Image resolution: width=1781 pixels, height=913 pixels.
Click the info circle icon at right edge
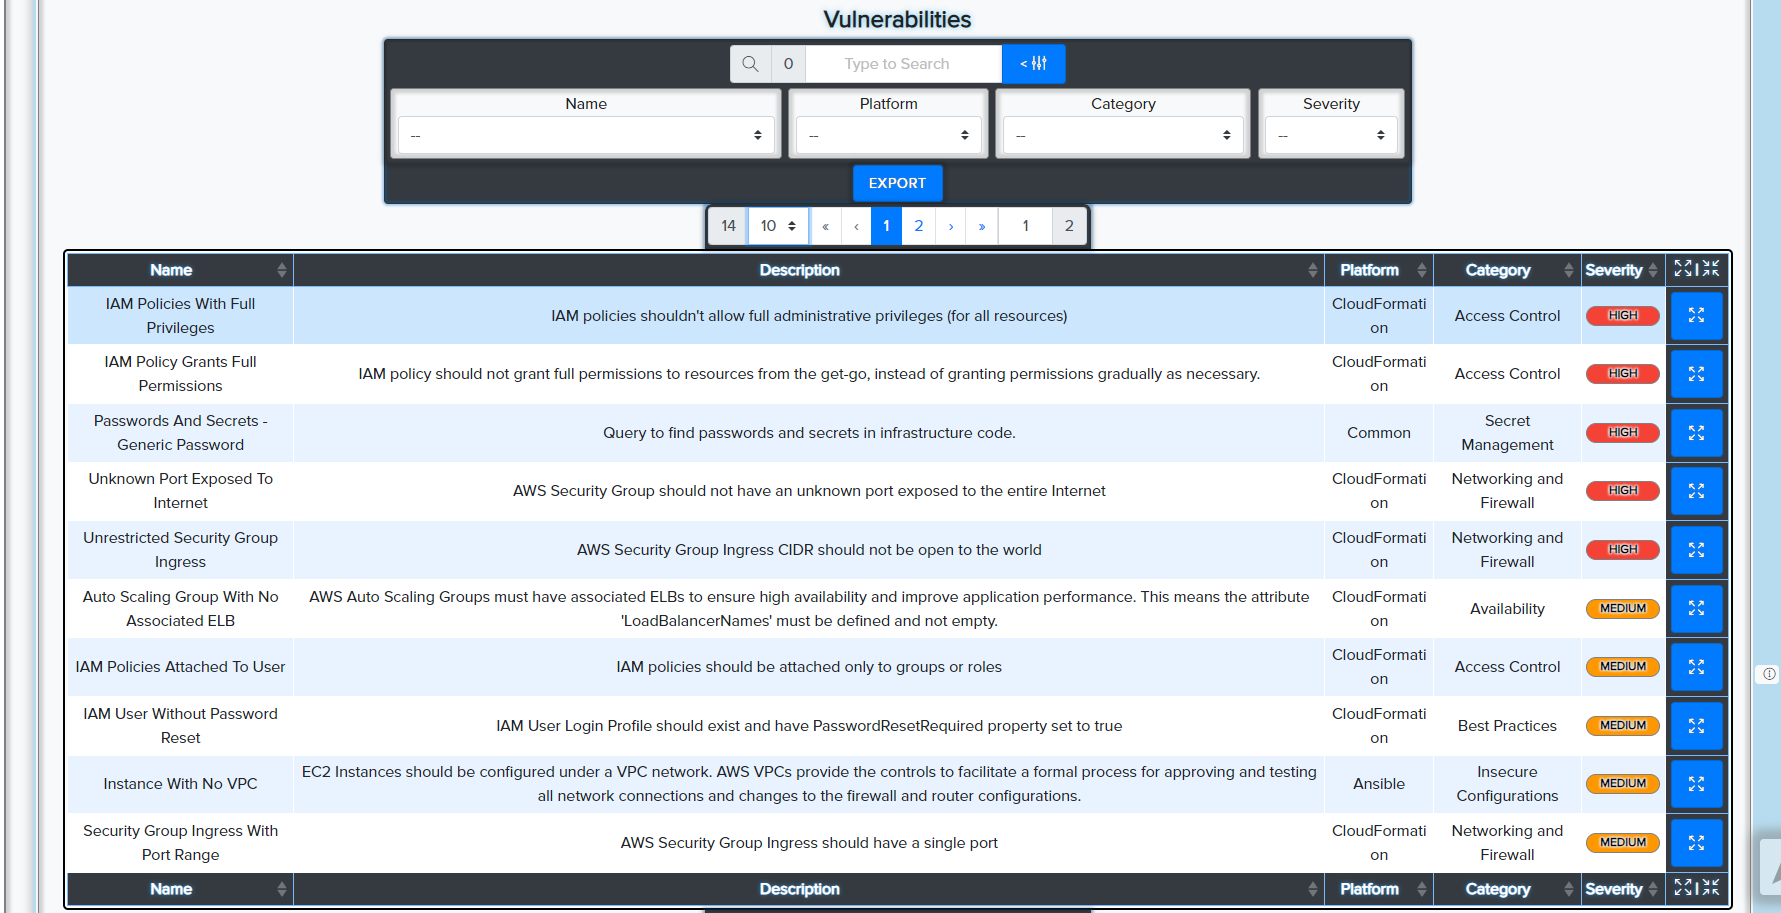(x=1769, y=674)
